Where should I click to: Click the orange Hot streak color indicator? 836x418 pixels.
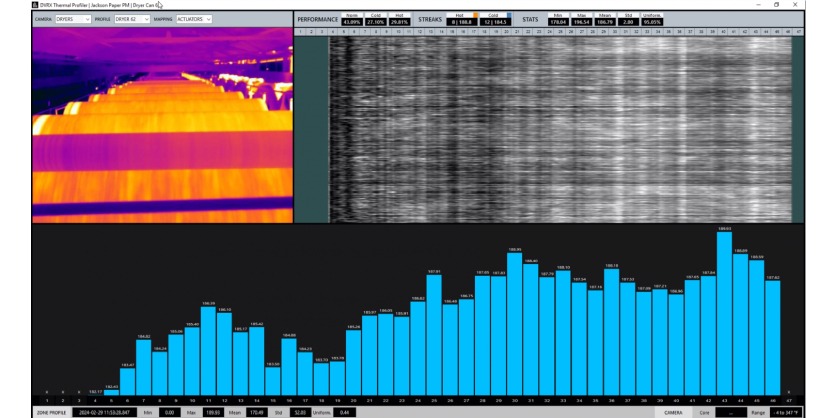(477, 15)
